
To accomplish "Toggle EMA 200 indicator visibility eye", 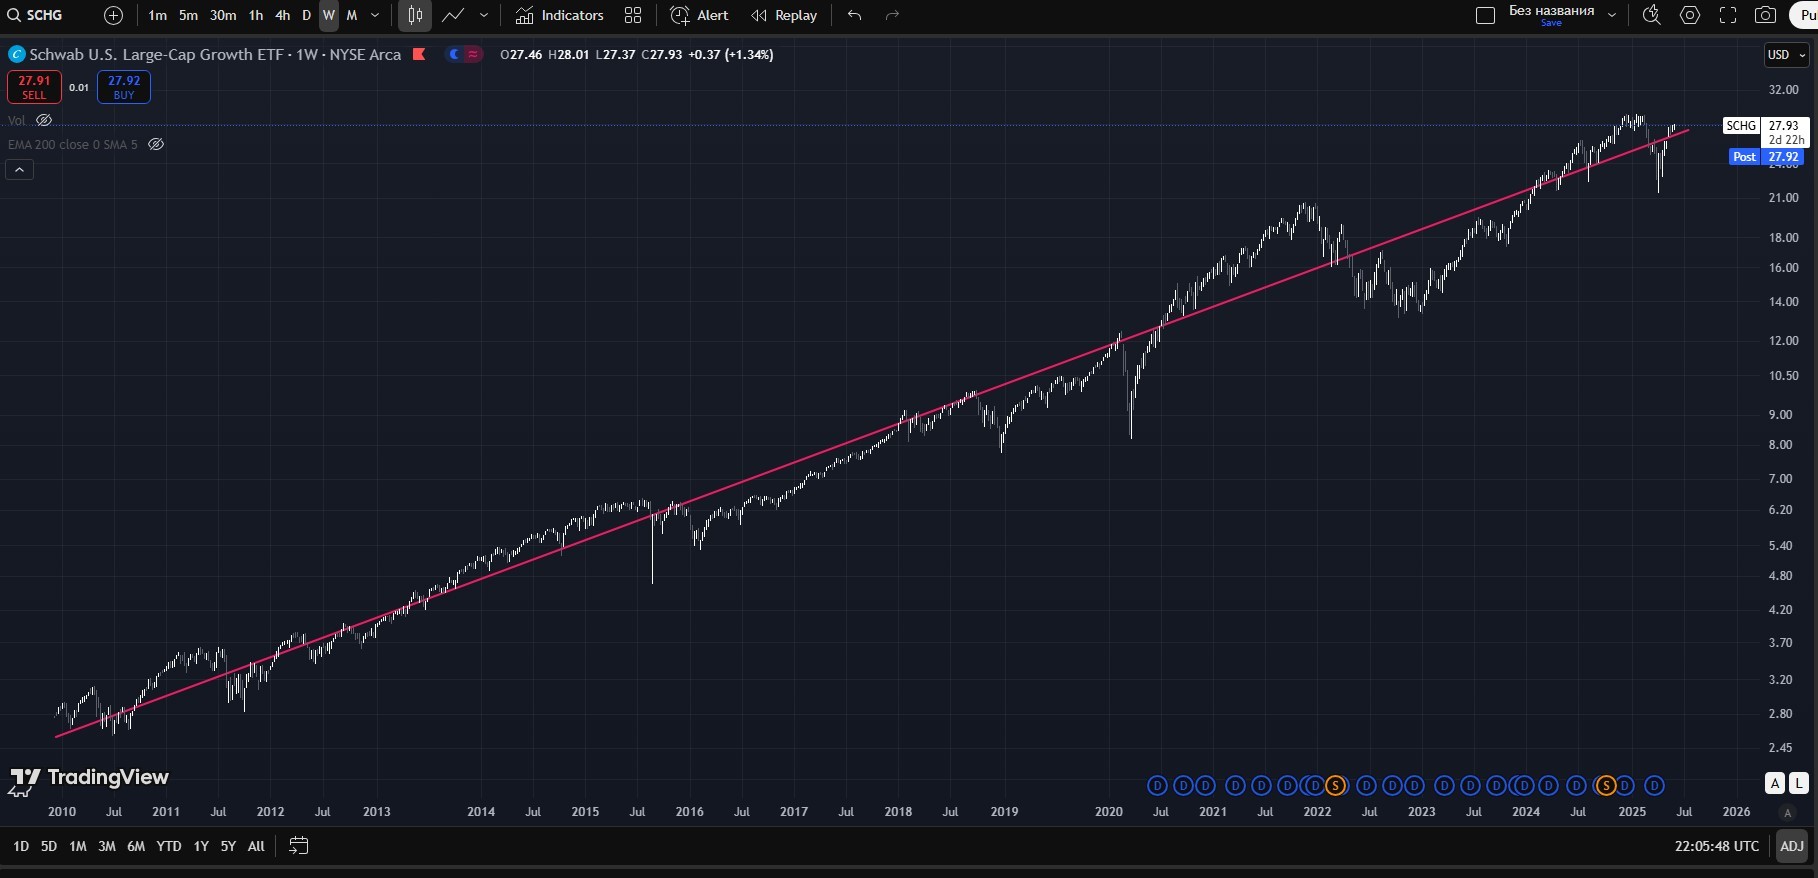I will coord(156,144).
